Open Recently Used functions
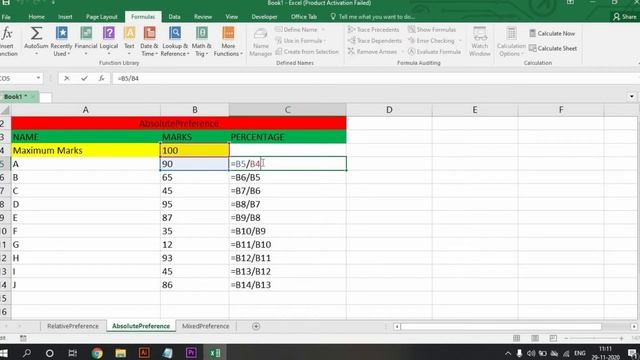The image size is (640, 360). pyautogui.click(x=61, y=41)
